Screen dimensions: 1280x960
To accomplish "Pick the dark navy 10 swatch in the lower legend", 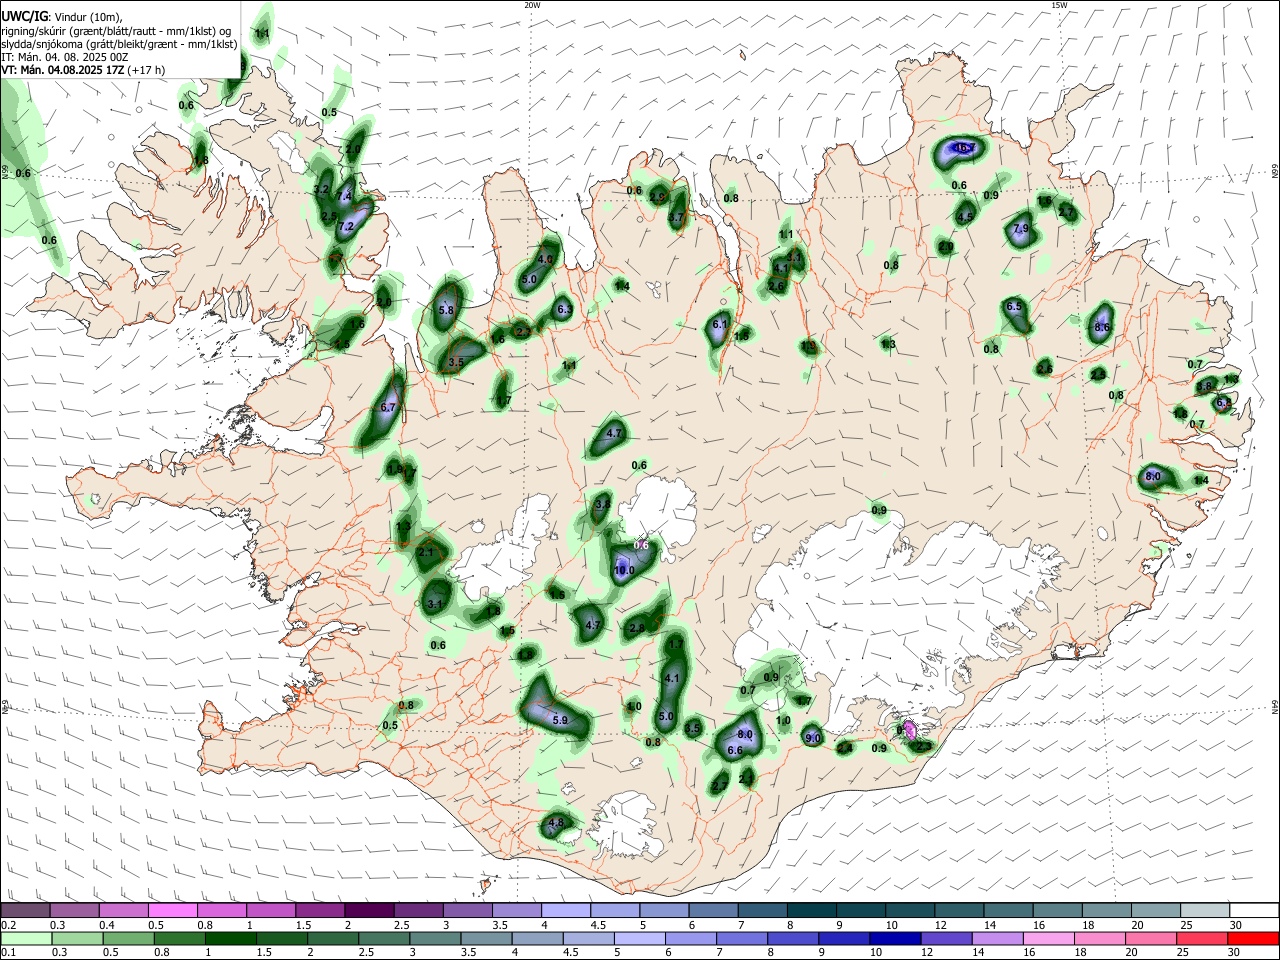I will [x=894, y=938].
